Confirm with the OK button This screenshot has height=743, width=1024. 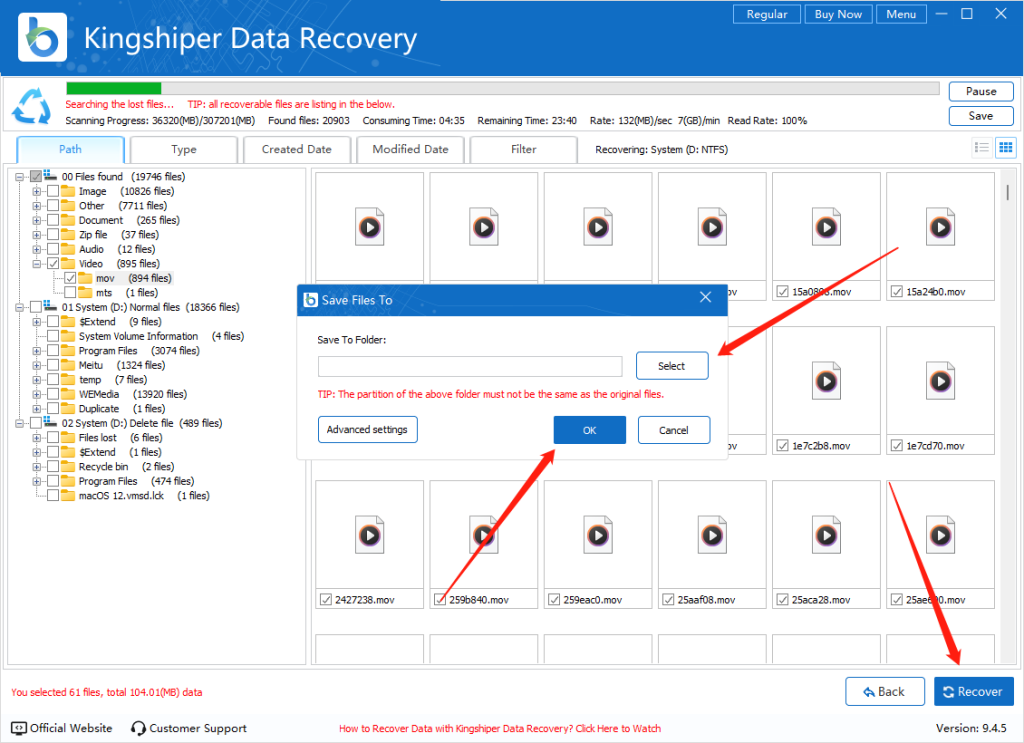589,430
